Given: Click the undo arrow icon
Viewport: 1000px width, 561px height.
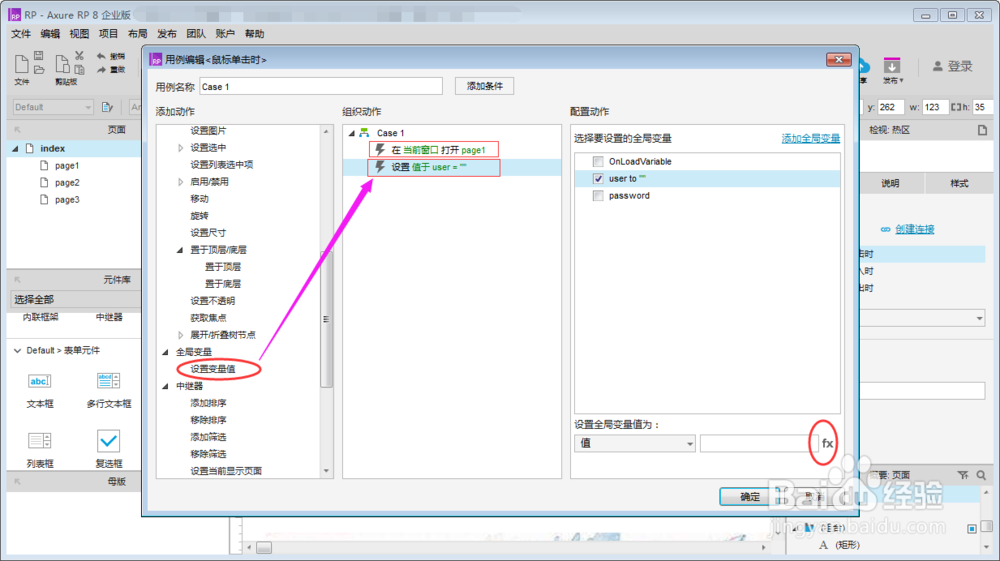Looking at the screenshot, I should [101, 56].
